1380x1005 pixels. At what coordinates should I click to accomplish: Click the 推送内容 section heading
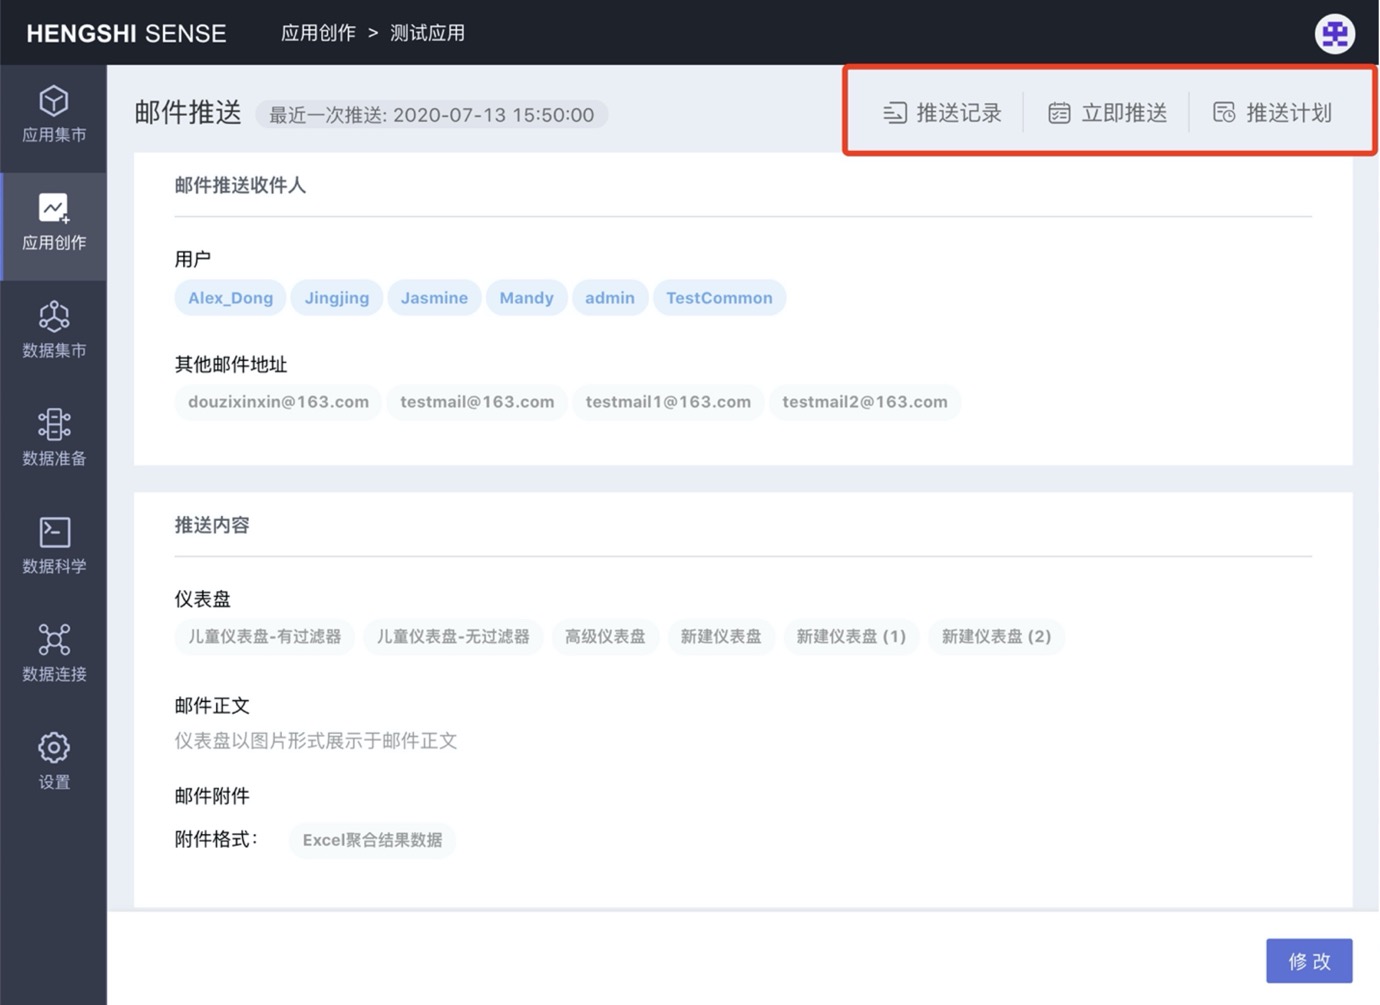tap(212, 526)
